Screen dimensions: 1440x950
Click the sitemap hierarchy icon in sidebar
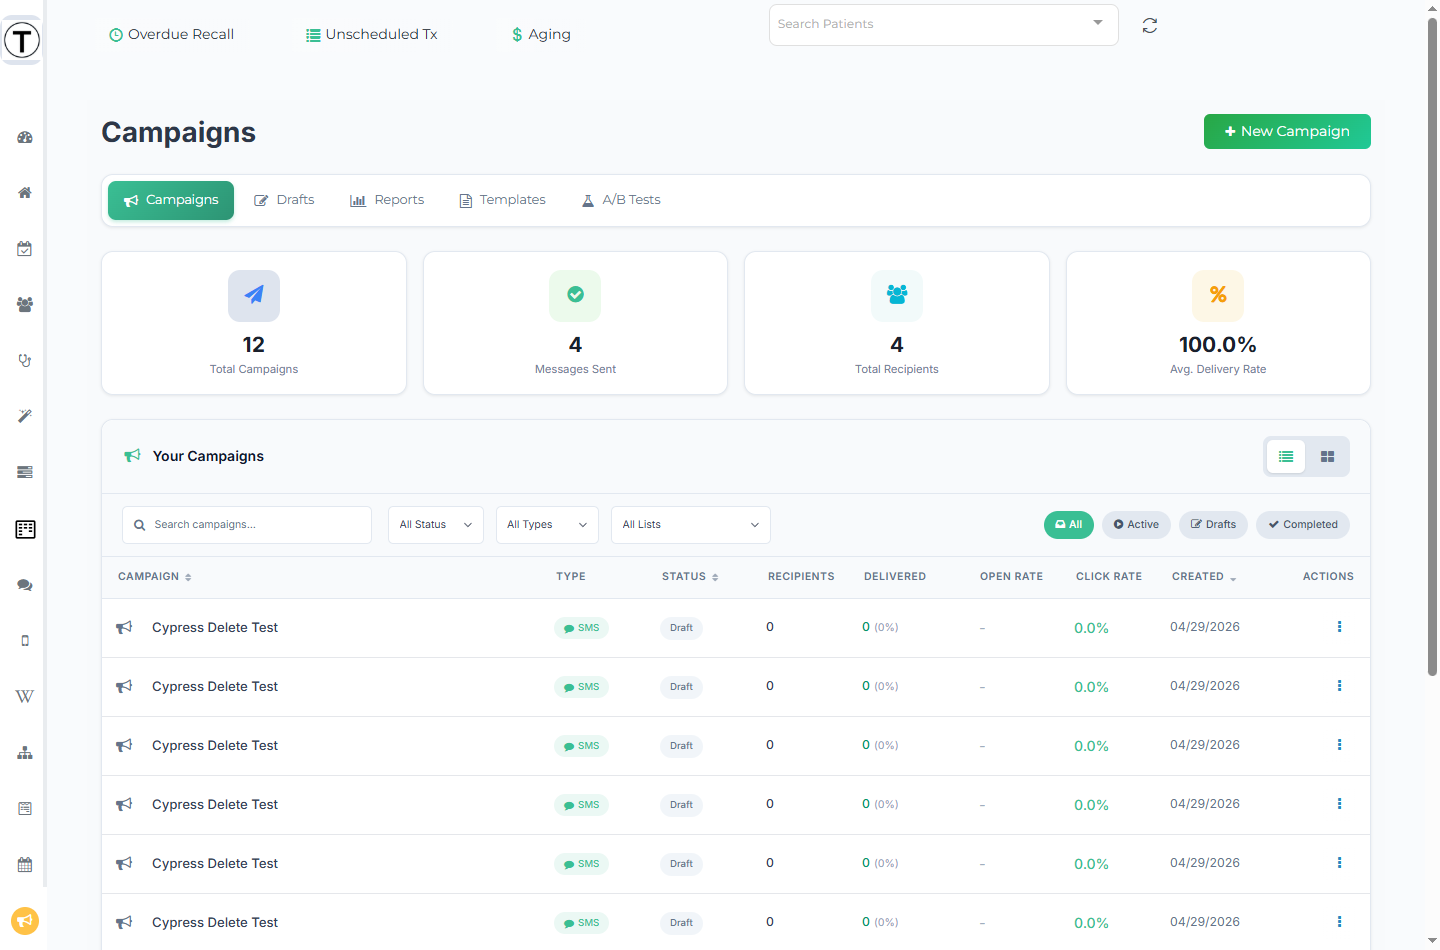point(25,753)
